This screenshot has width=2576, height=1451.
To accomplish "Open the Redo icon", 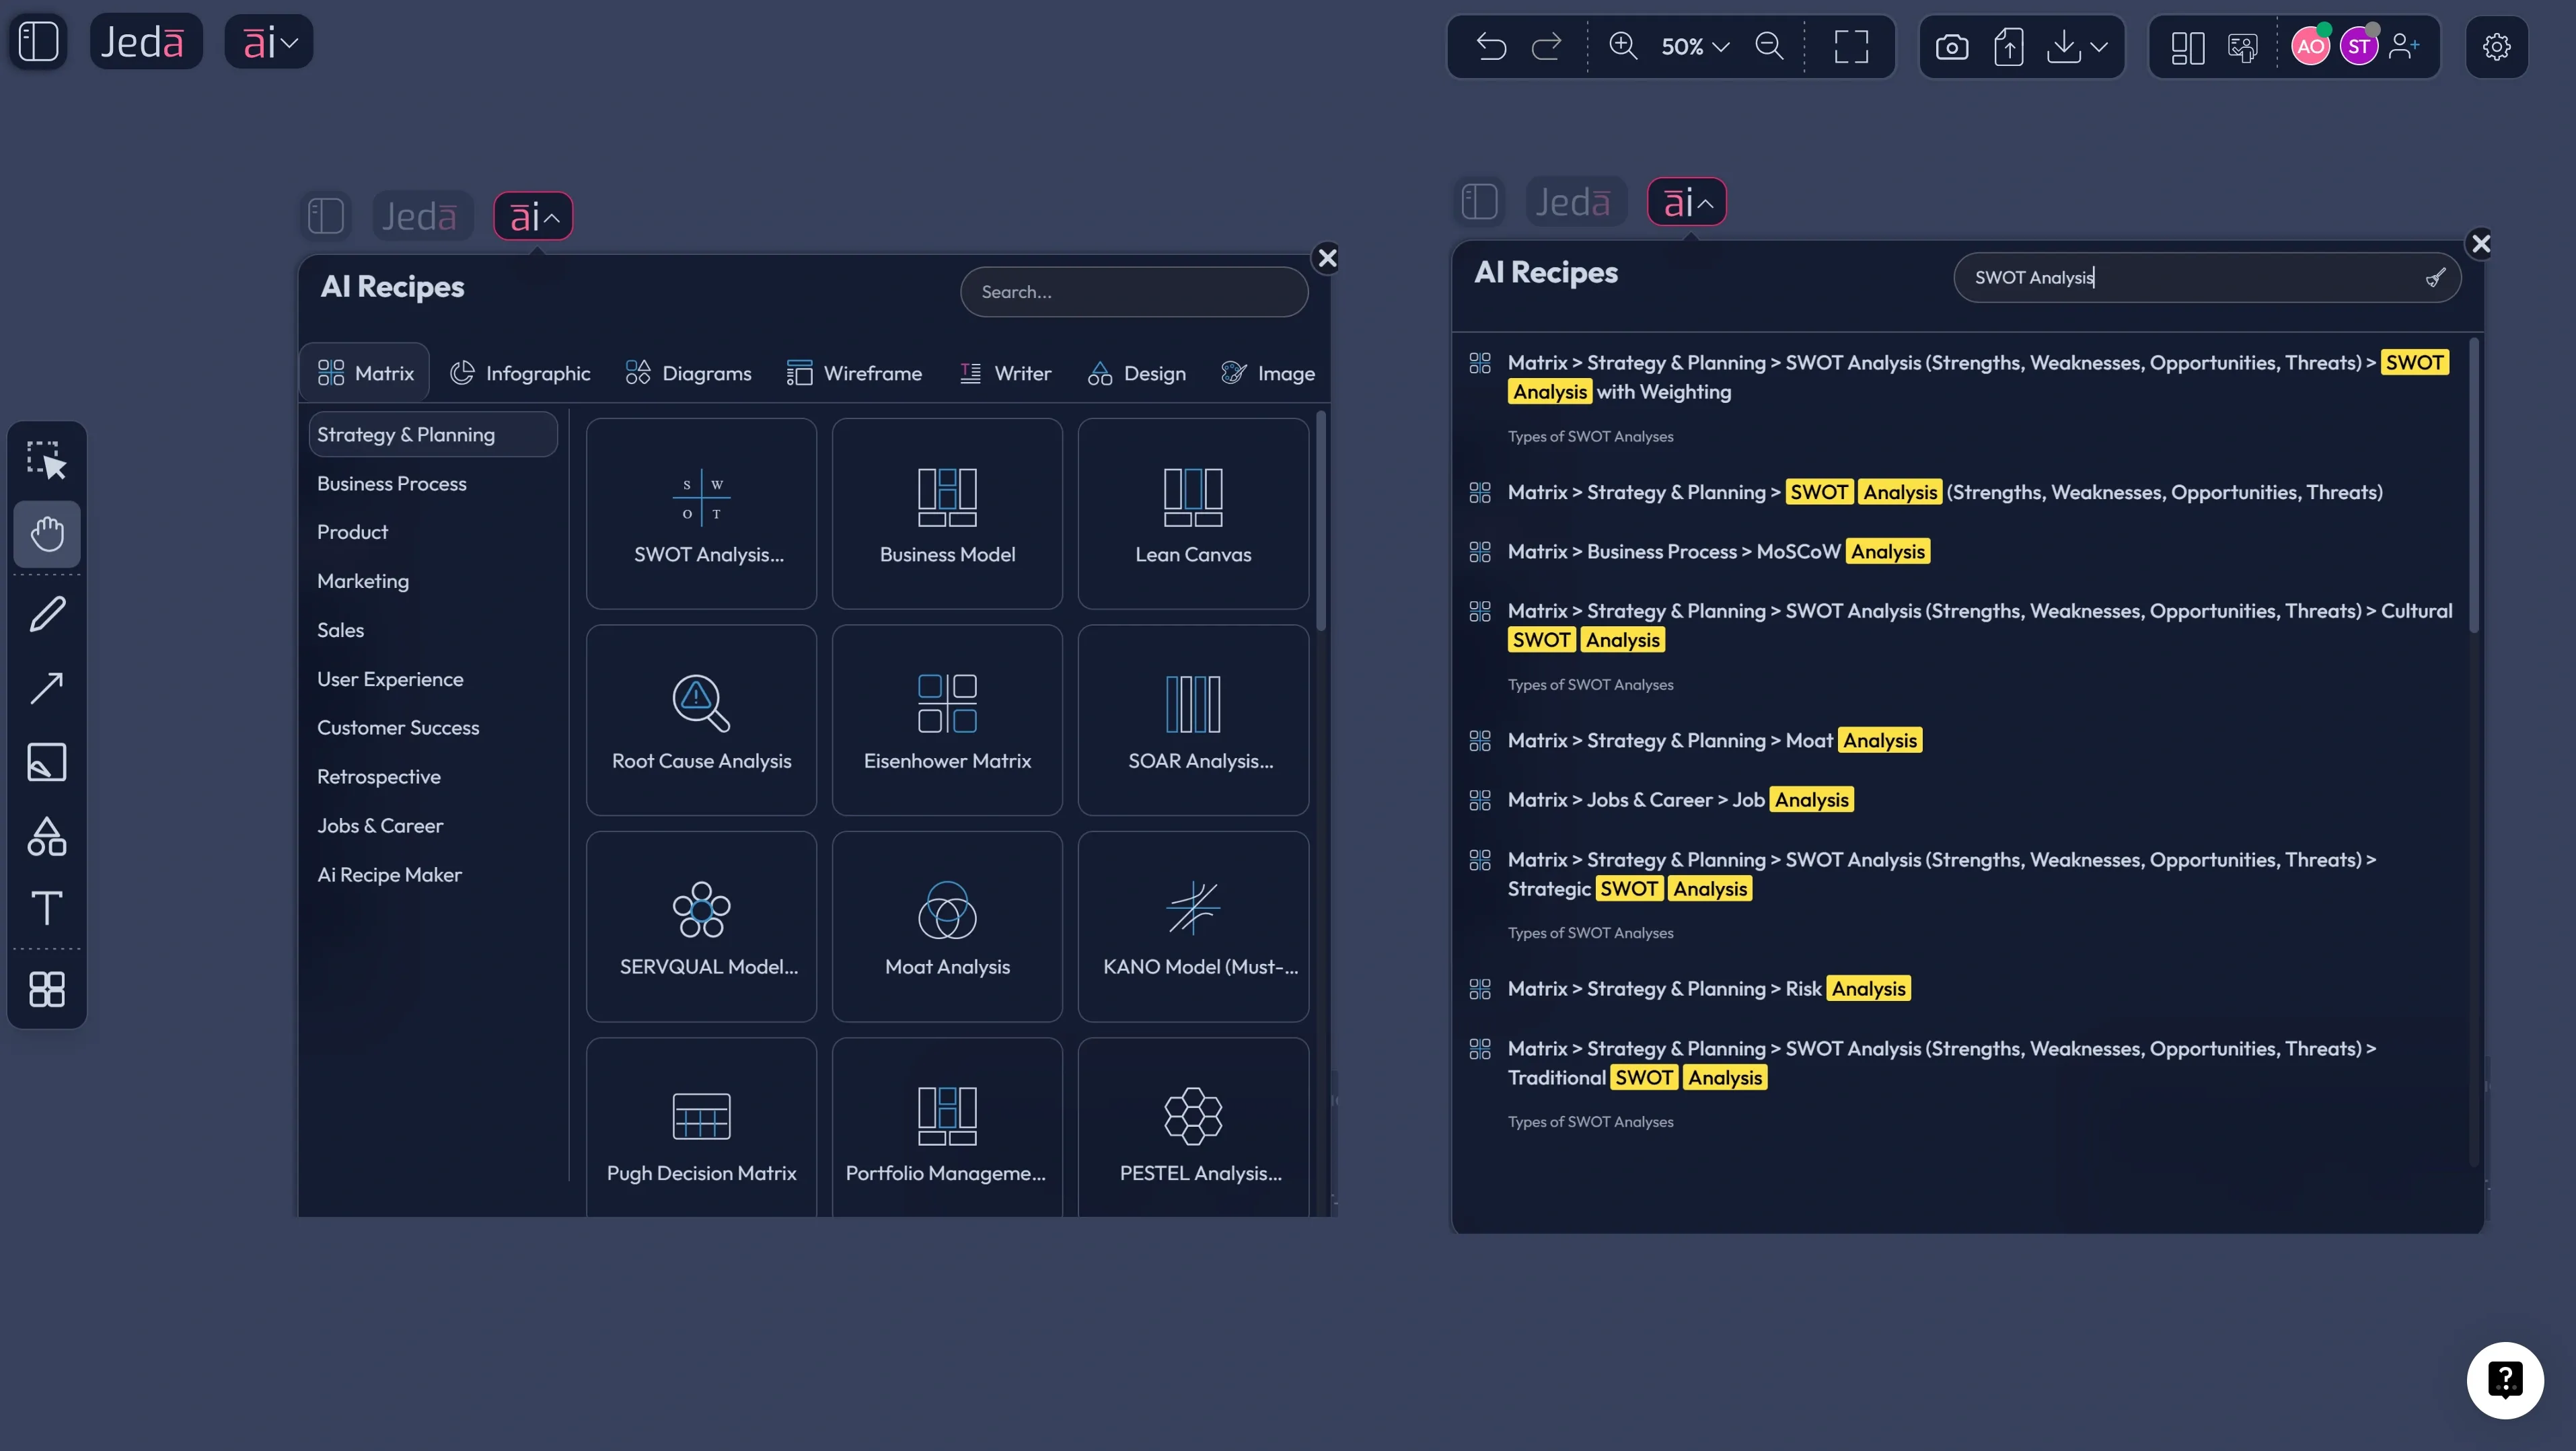I will pyautogui.click(x=1547, y=46).
